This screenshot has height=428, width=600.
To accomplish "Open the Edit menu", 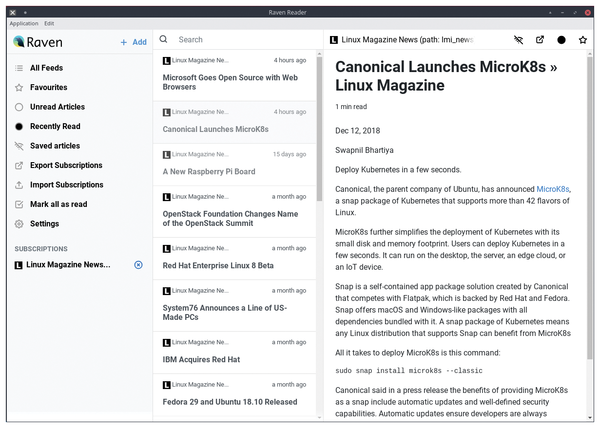I will point(49,23).
